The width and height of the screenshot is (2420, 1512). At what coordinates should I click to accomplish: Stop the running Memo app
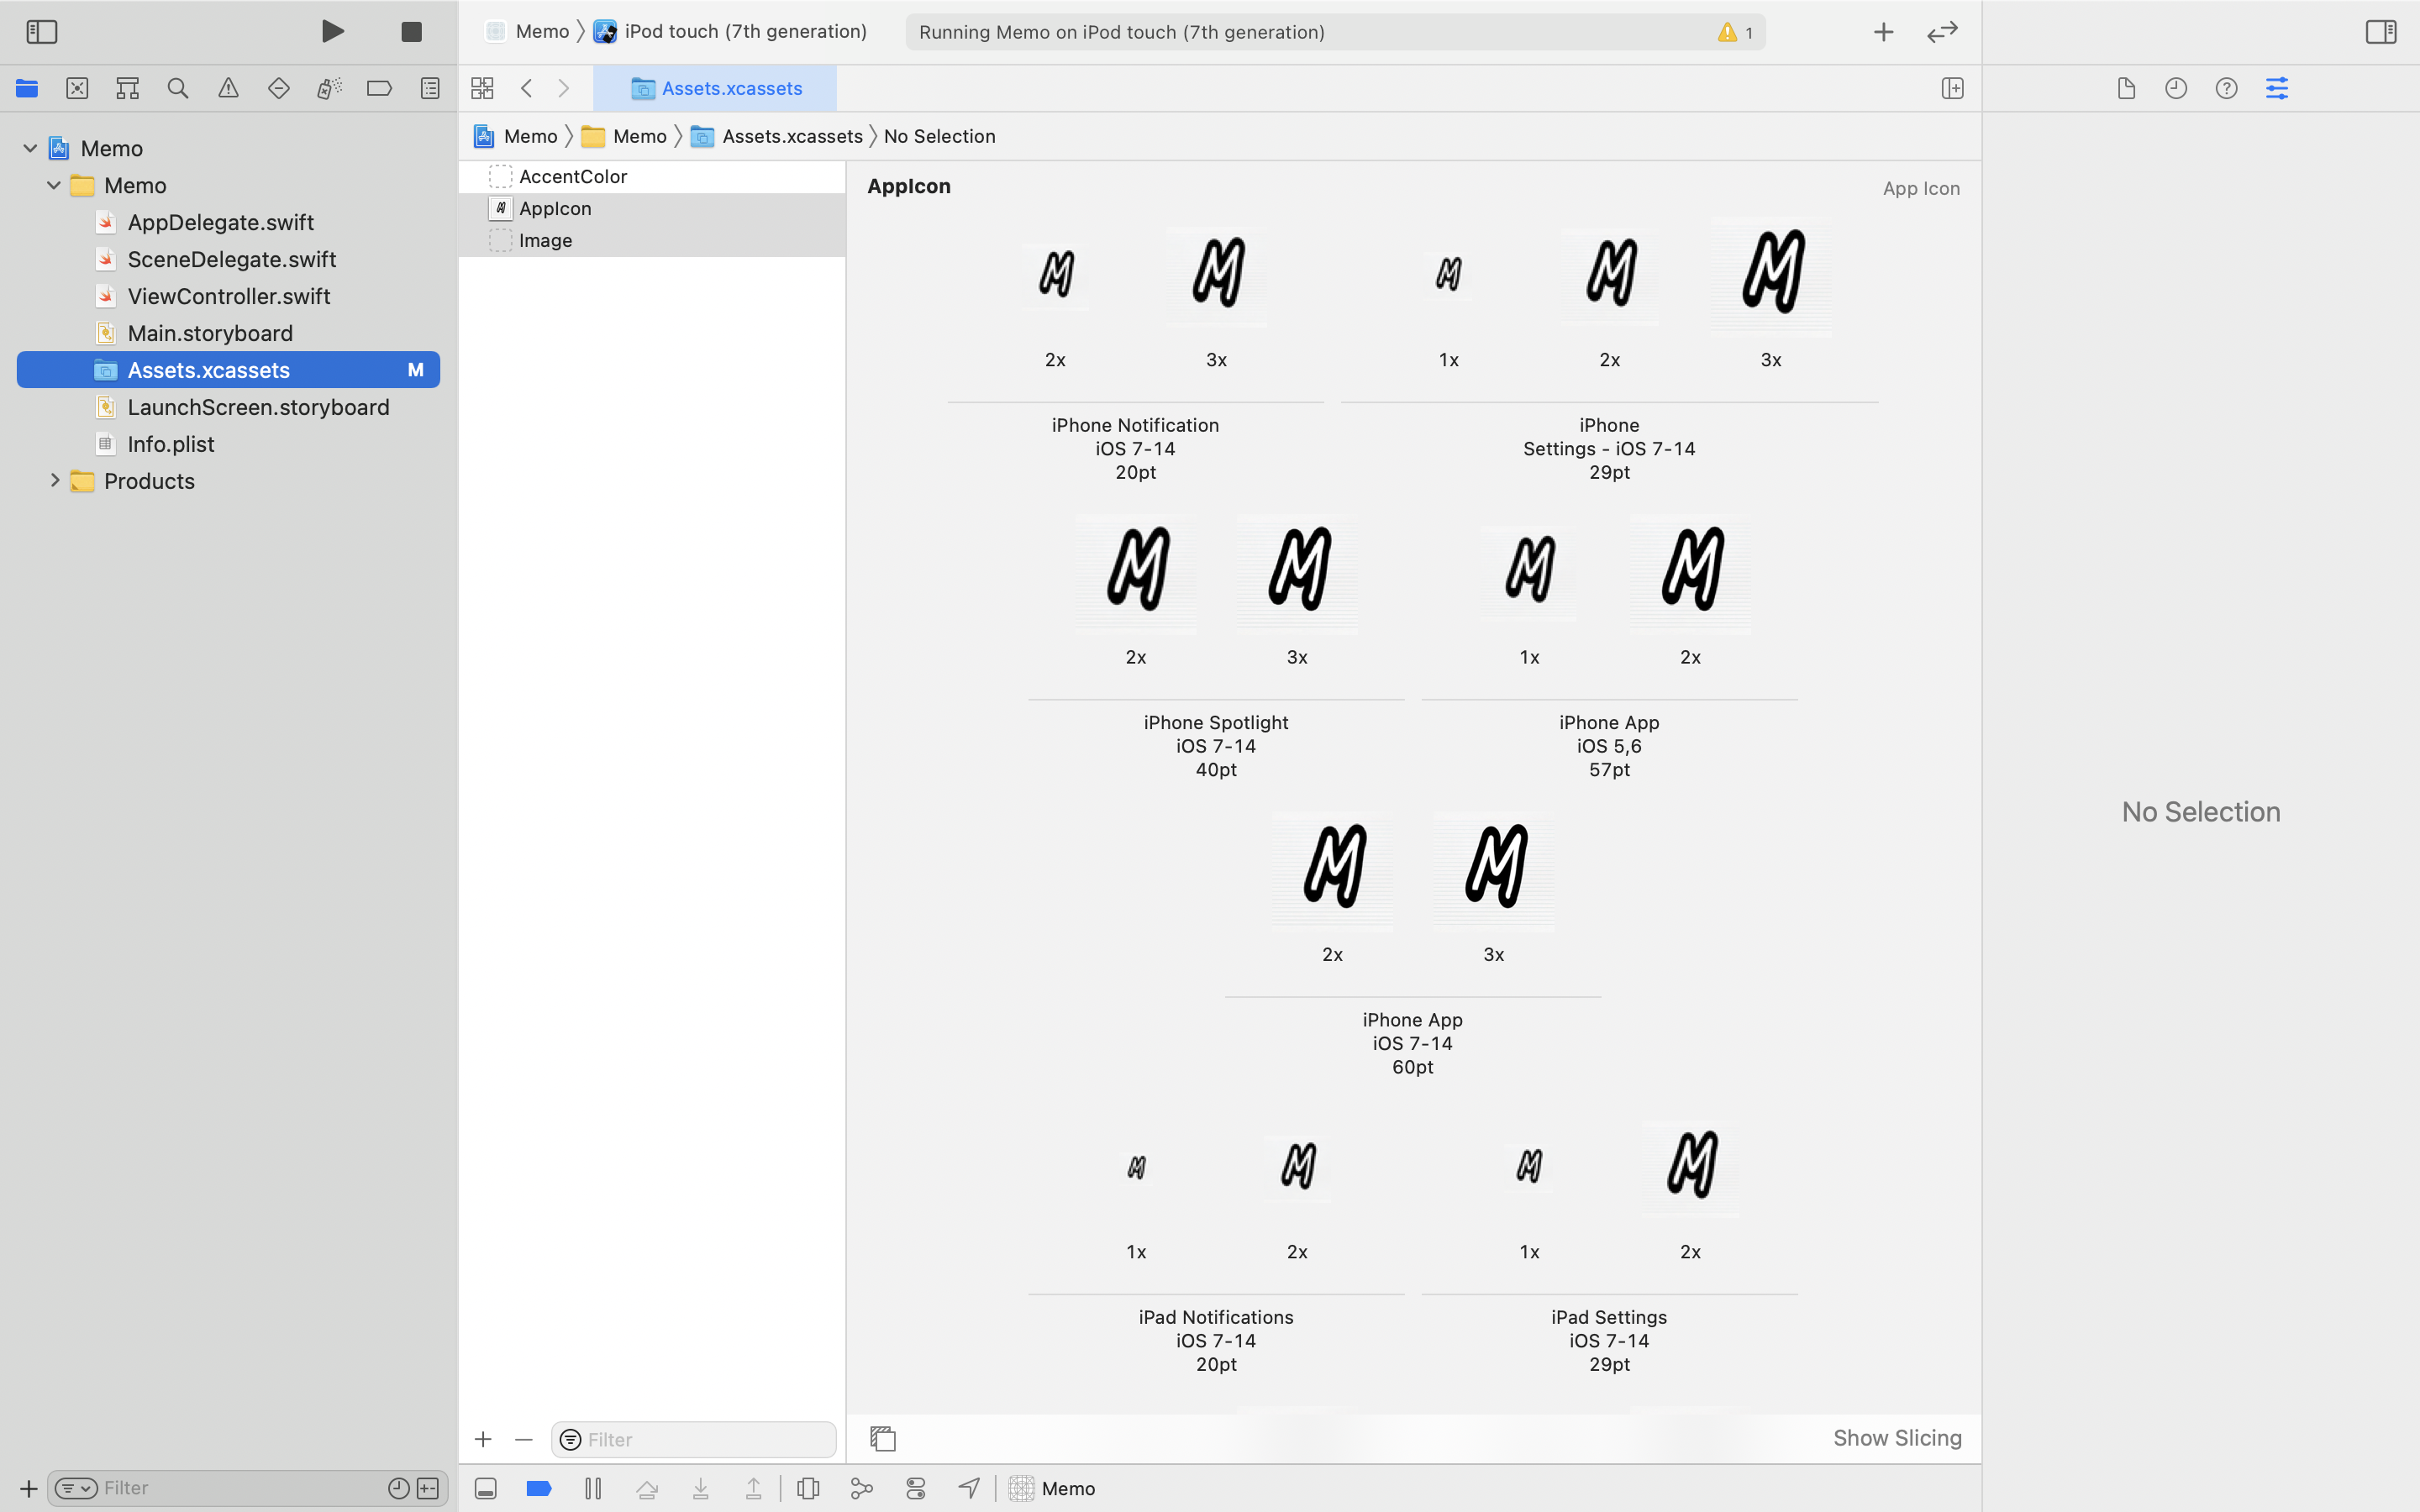tap(411, 32)
